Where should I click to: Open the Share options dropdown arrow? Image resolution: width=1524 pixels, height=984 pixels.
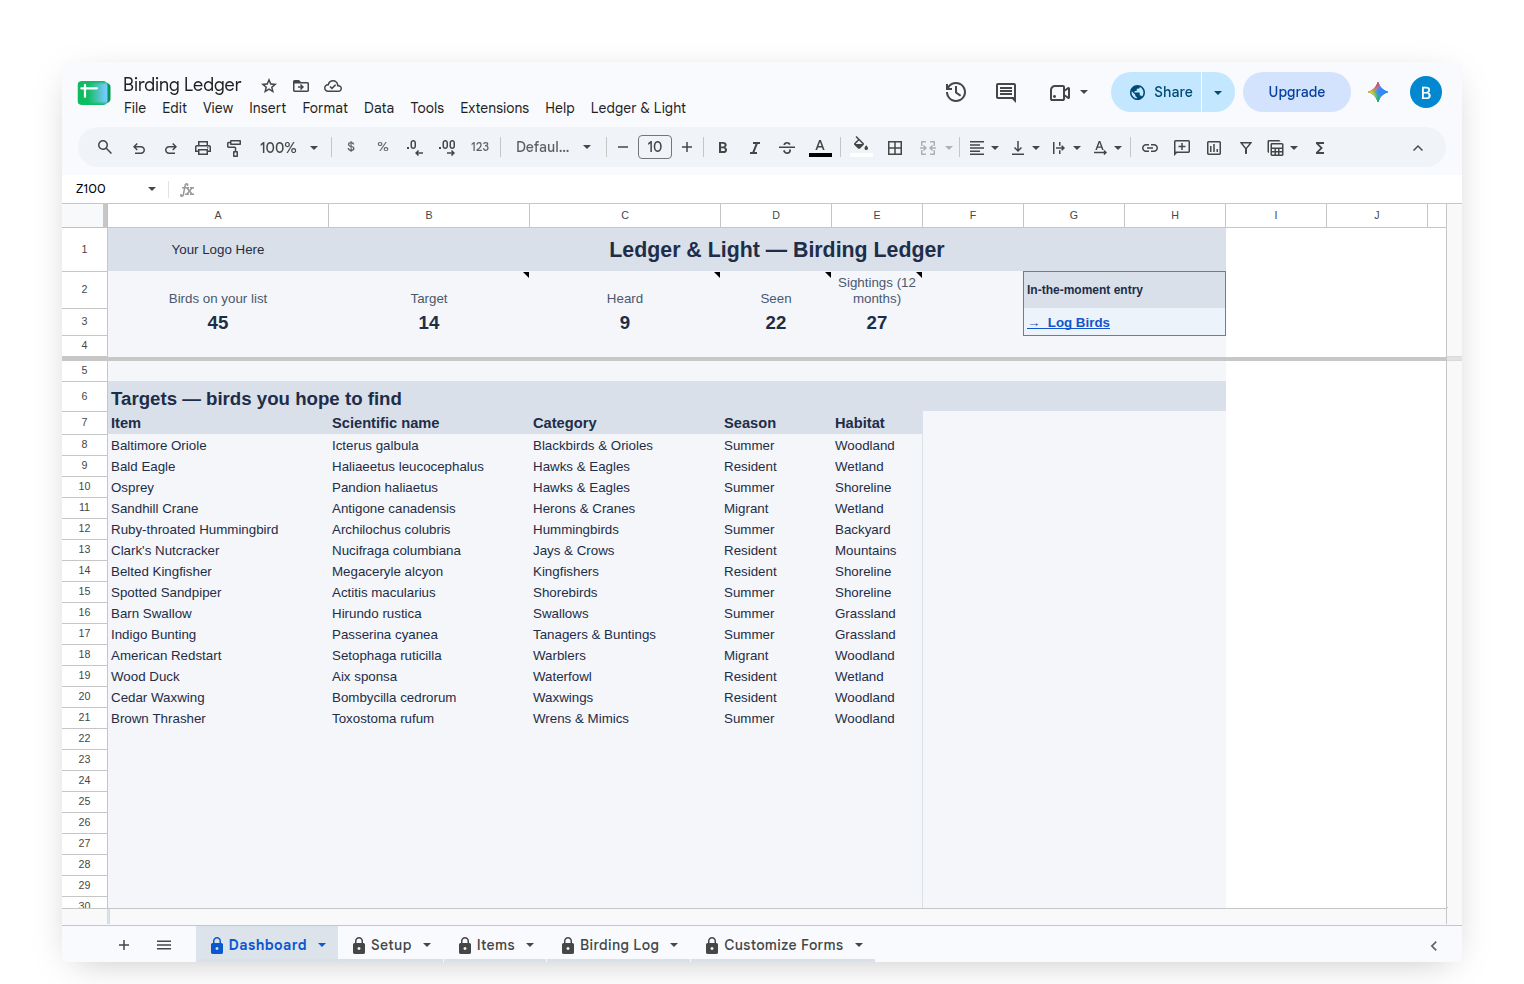click(x=1218, y=92)
